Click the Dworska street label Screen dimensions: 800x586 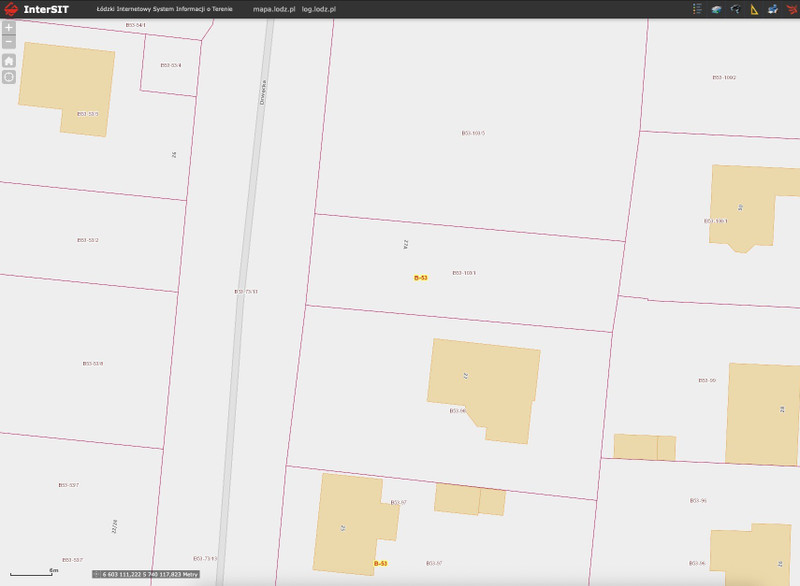pos(262,91)
